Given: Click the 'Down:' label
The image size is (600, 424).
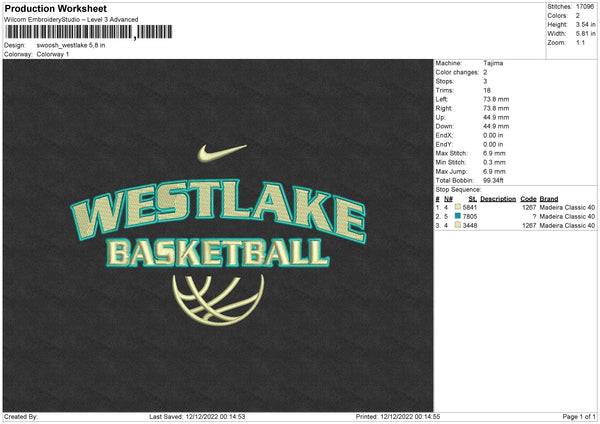Looking at the screenshot, I should point(444,126).
